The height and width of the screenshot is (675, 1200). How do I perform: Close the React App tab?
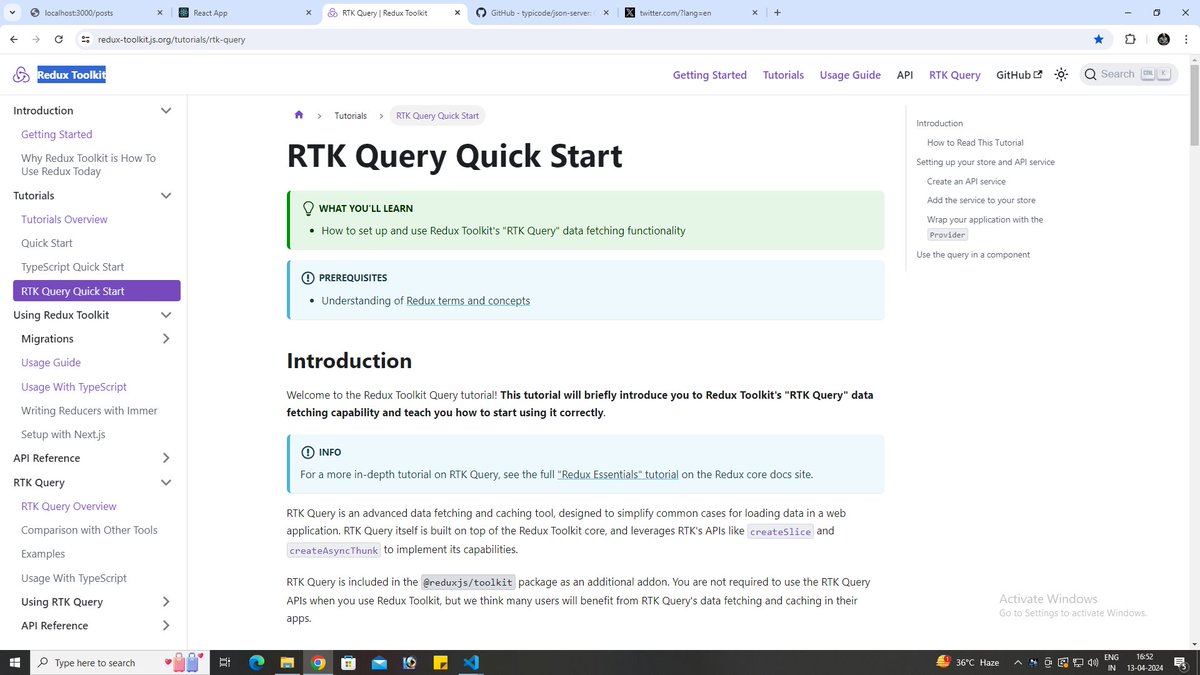tap(307, 13)
